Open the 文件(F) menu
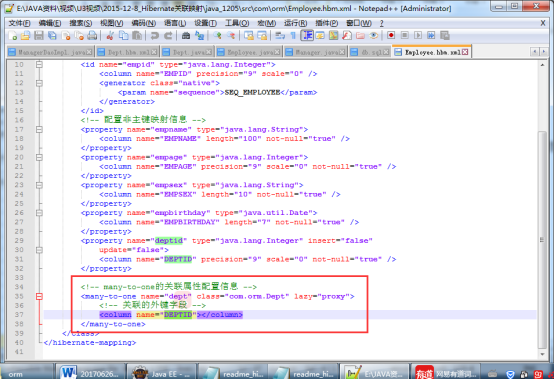554x380 pixels. [x=19, y=23]
